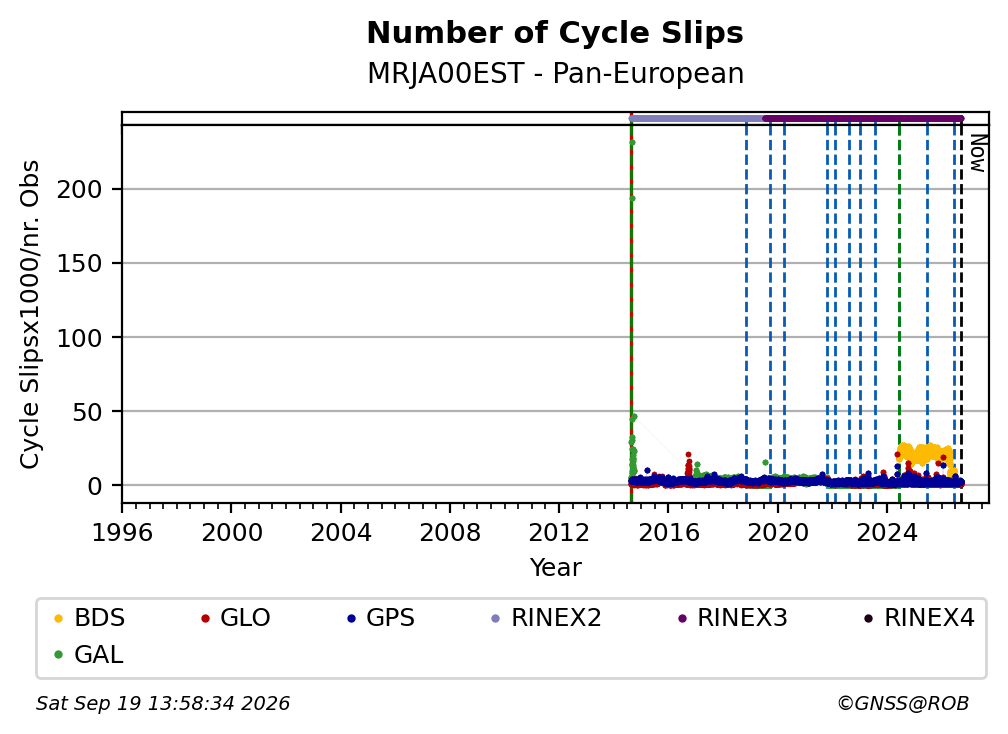Click the MRJA00EST - Pan-European subtitle
This screenshot has width=1008, height=734.
point(555,73)
